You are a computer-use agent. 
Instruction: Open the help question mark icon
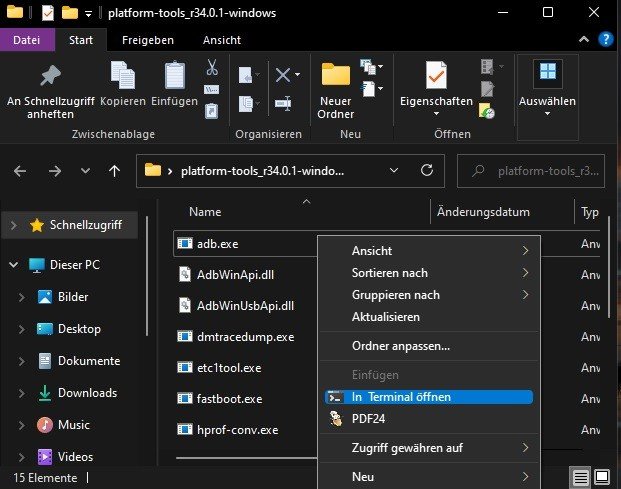coord(605,40)
